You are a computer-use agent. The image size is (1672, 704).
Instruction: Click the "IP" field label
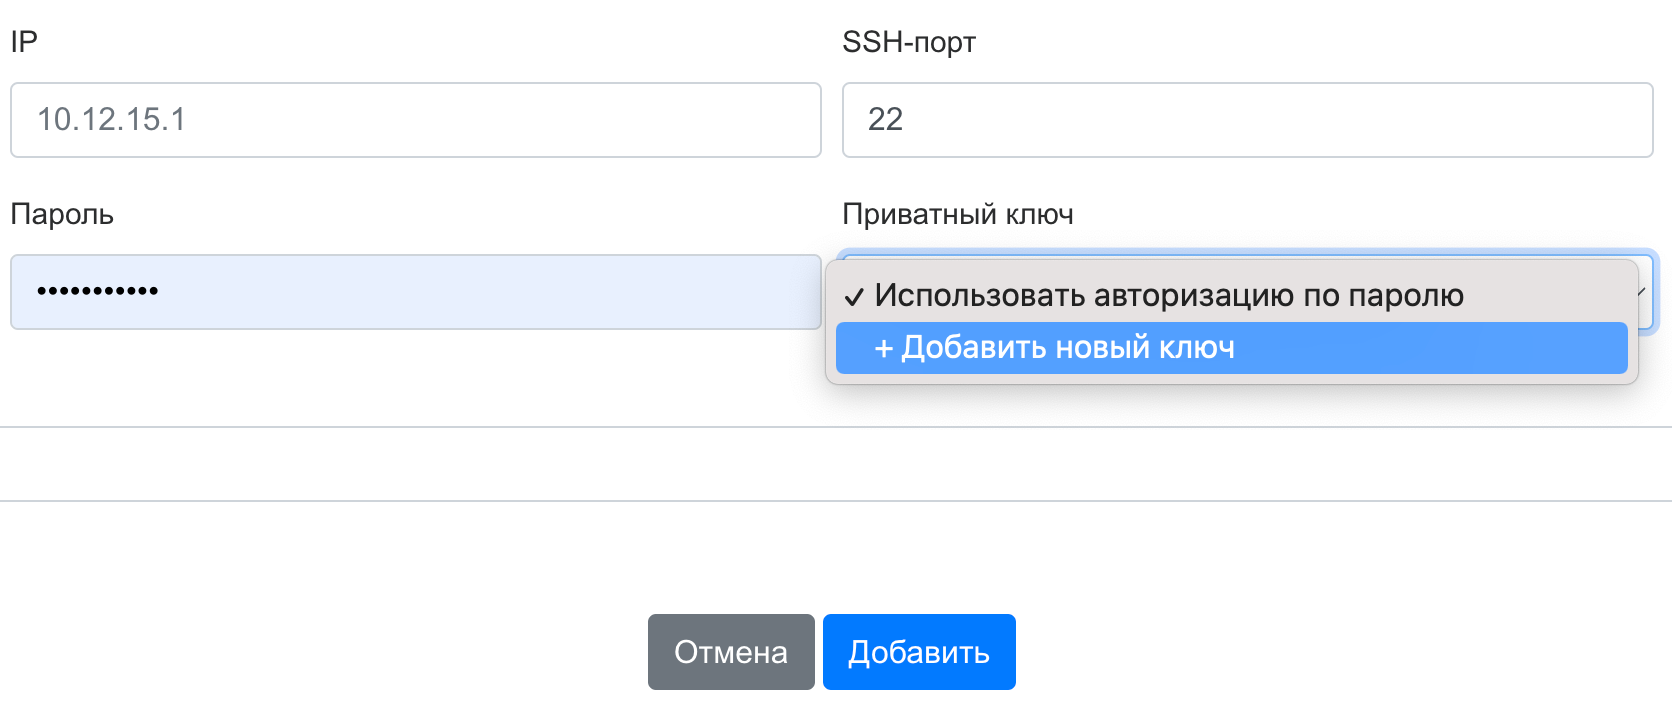[x=24, y=42]
